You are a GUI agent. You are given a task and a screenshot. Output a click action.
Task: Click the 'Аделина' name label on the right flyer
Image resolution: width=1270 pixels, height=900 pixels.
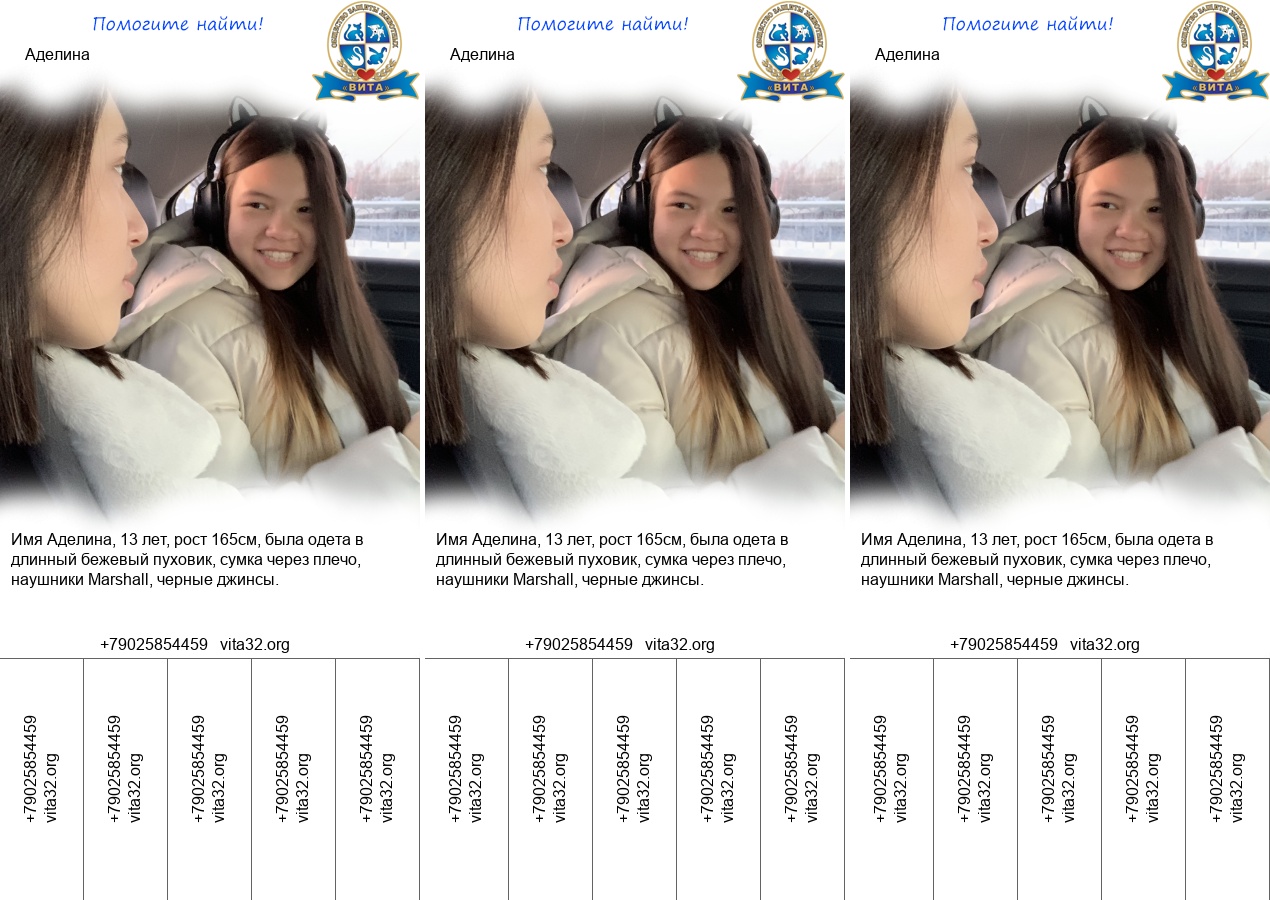coord(907,55)
